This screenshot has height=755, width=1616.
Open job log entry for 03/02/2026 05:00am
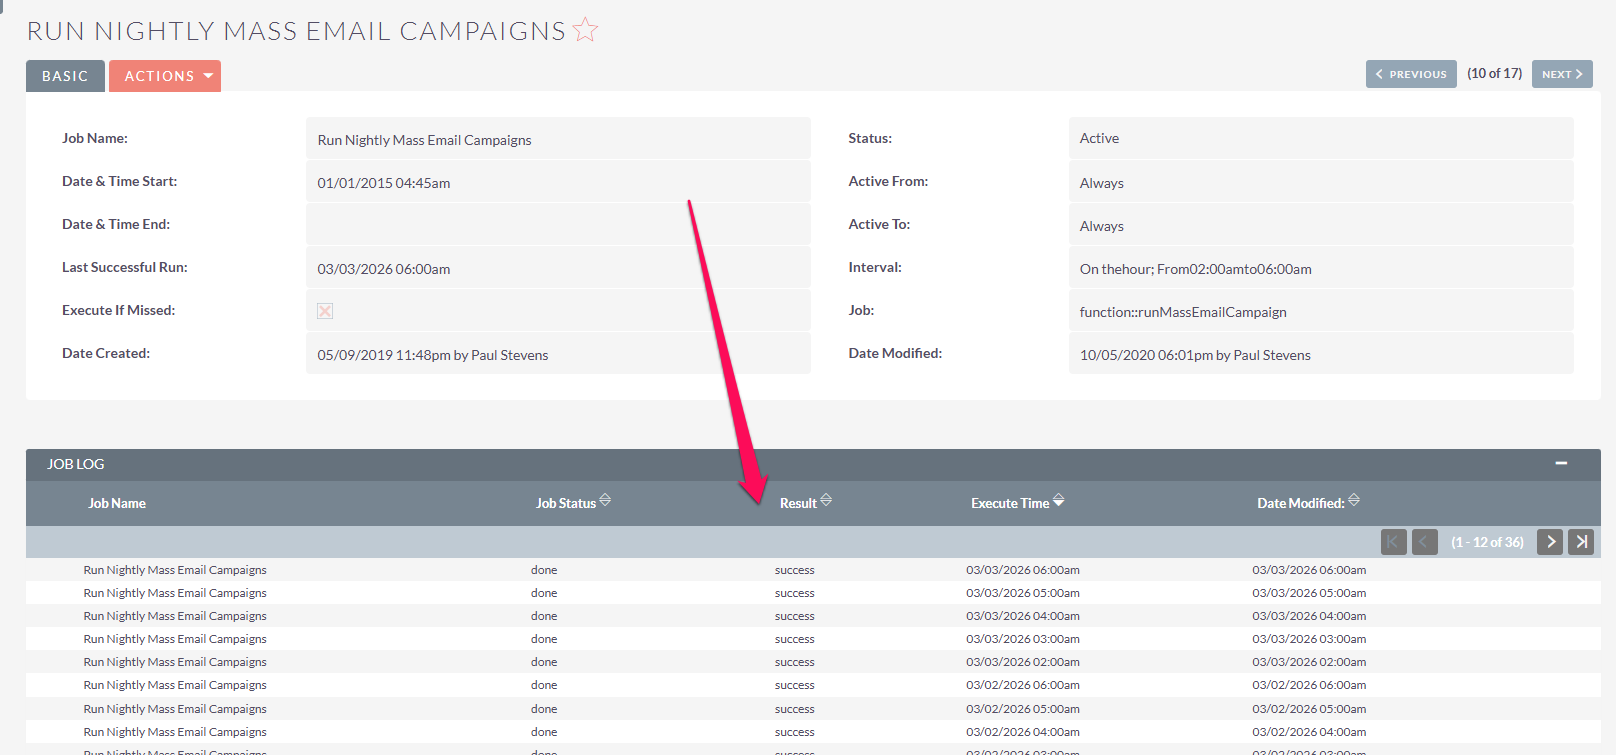pyautogui.click(x=175, y=709)
